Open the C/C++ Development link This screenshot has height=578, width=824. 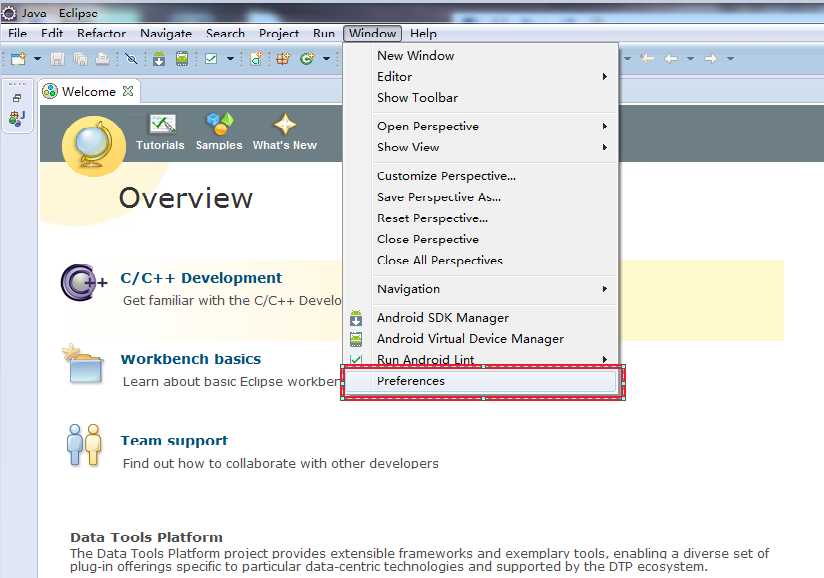(201, 278)
